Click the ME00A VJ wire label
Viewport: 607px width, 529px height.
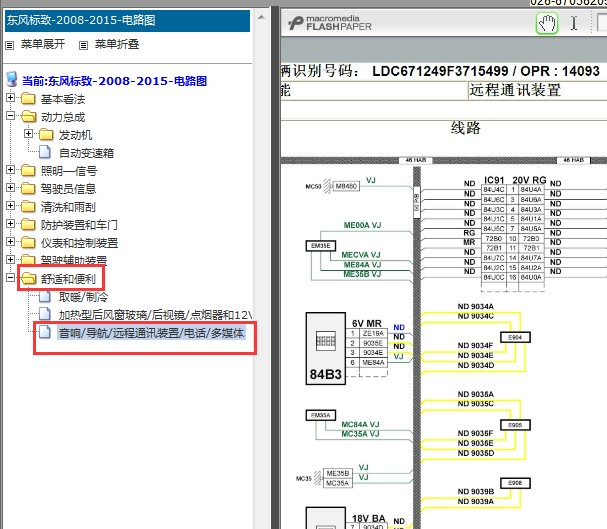362,225
